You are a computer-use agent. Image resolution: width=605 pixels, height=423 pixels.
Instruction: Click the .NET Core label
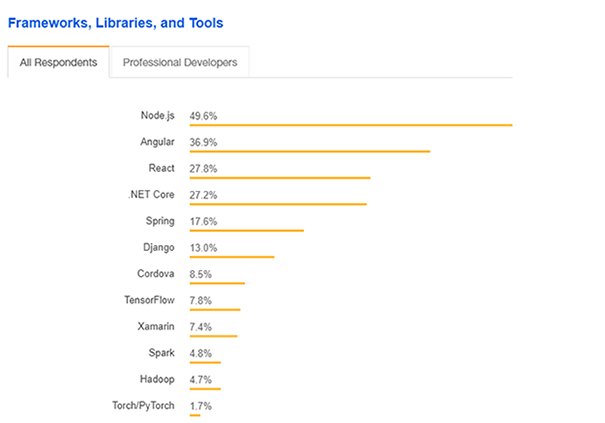[x=151, y=195]
